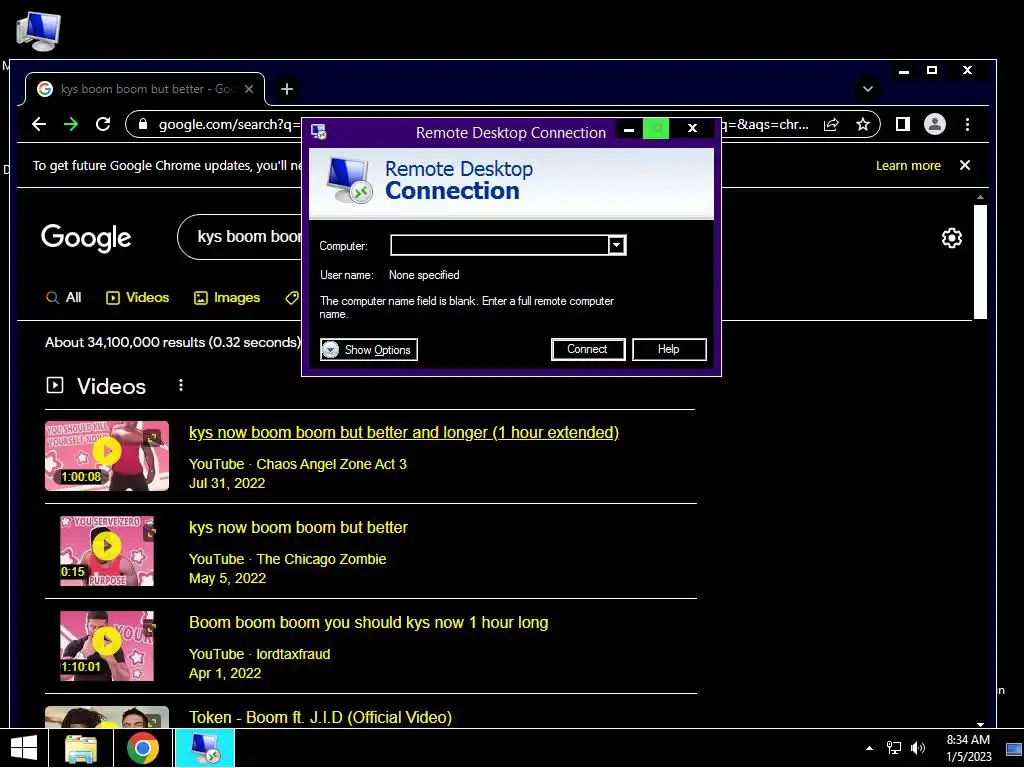Open 'Token - Boom ft. J.I.D (Official Video)' result

tap(320, 717)
